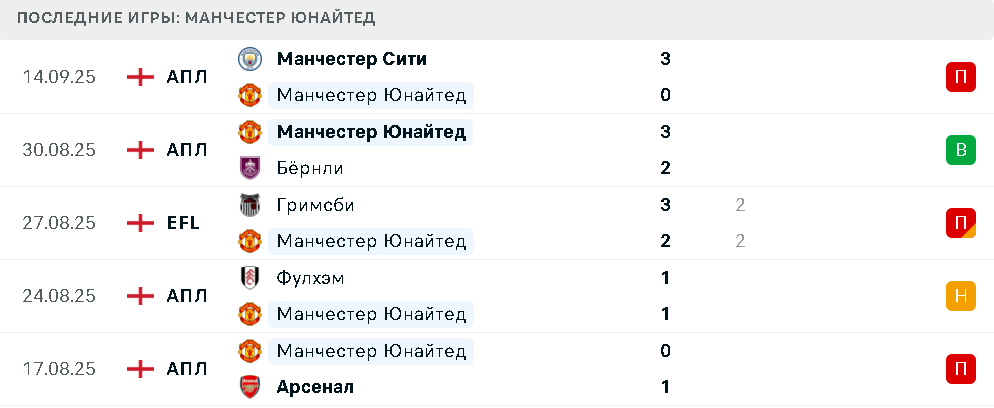
Task: Open match dated 24.08.25
Action: point(497,296)
